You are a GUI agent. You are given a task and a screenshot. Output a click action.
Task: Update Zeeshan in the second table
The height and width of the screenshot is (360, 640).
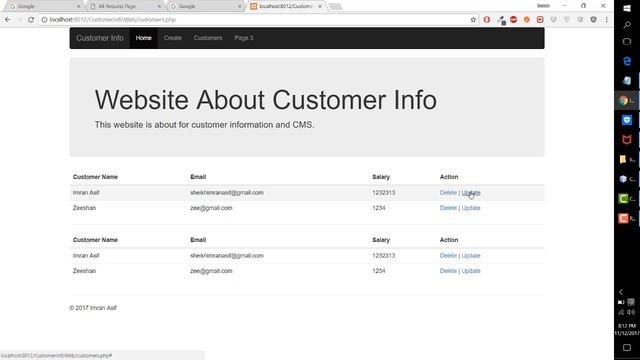coord(471,271)
